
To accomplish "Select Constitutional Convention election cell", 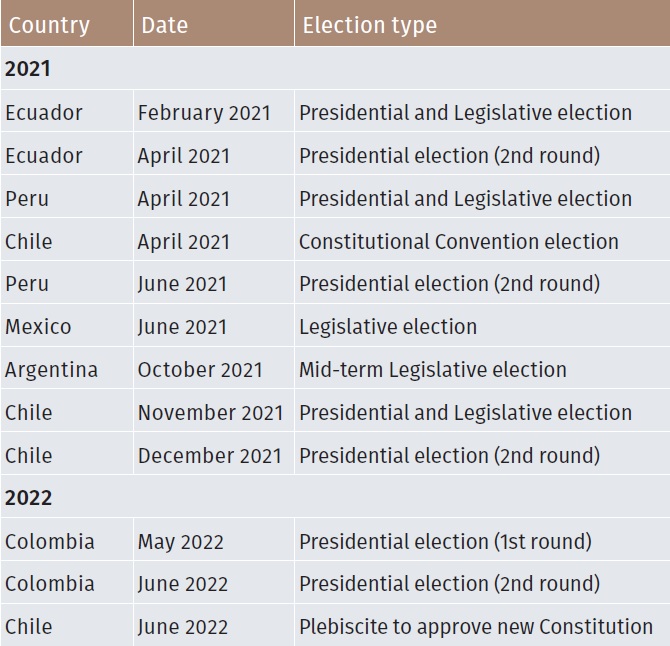I will click(482, 240).
